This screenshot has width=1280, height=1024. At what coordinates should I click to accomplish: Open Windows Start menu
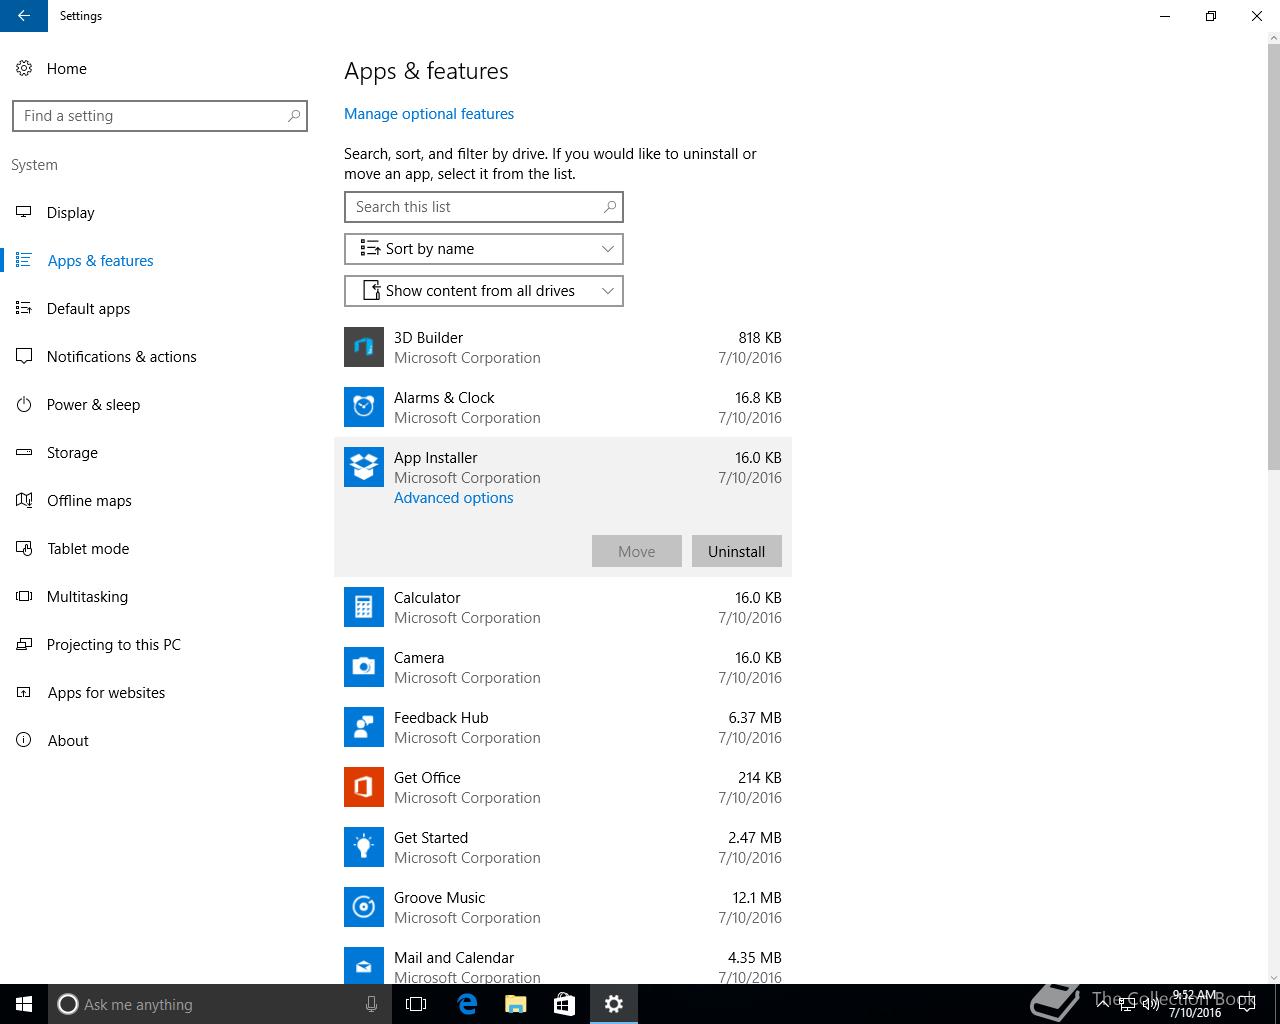tap(24, 1004)
